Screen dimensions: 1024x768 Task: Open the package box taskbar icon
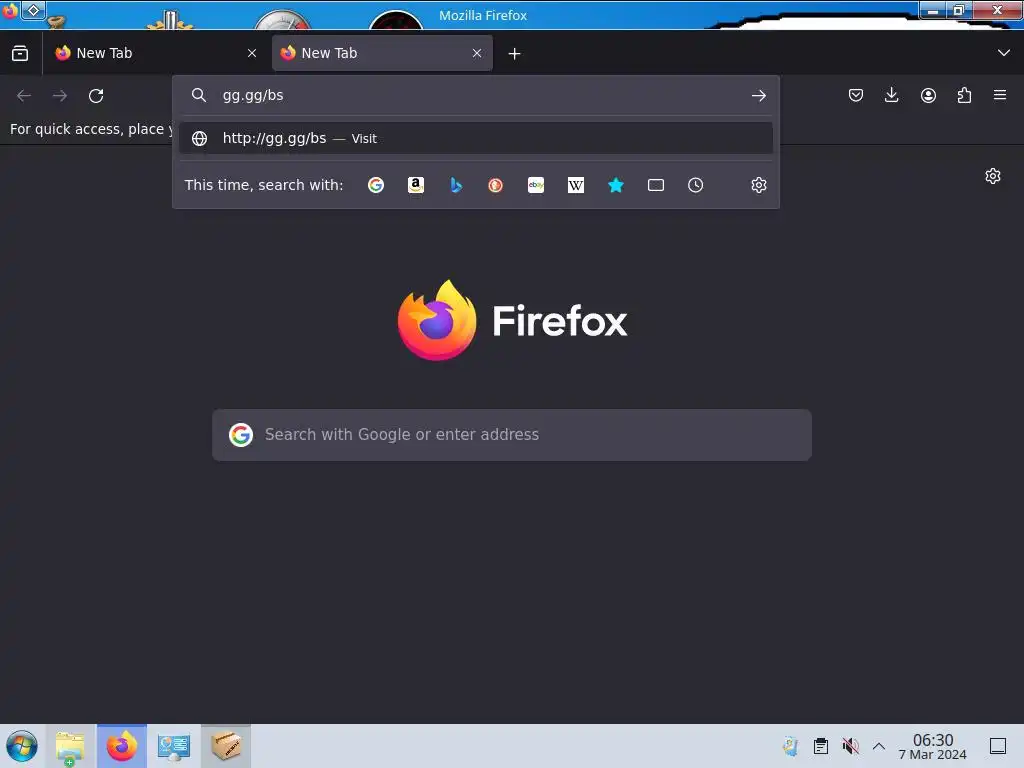pyautogui.click(x=226, y=746)
